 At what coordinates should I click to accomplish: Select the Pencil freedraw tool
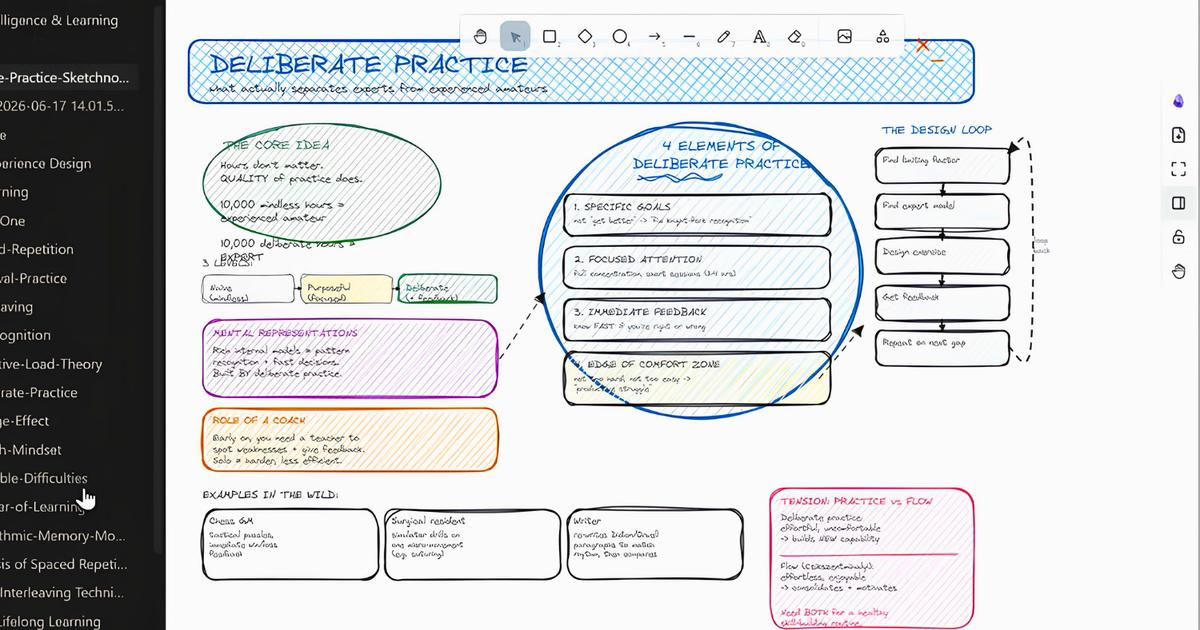point(725,37)
